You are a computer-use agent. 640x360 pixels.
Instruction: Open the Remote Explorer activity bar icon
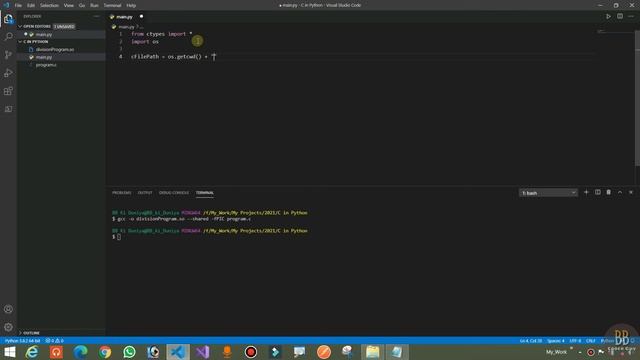pos(8,109)
